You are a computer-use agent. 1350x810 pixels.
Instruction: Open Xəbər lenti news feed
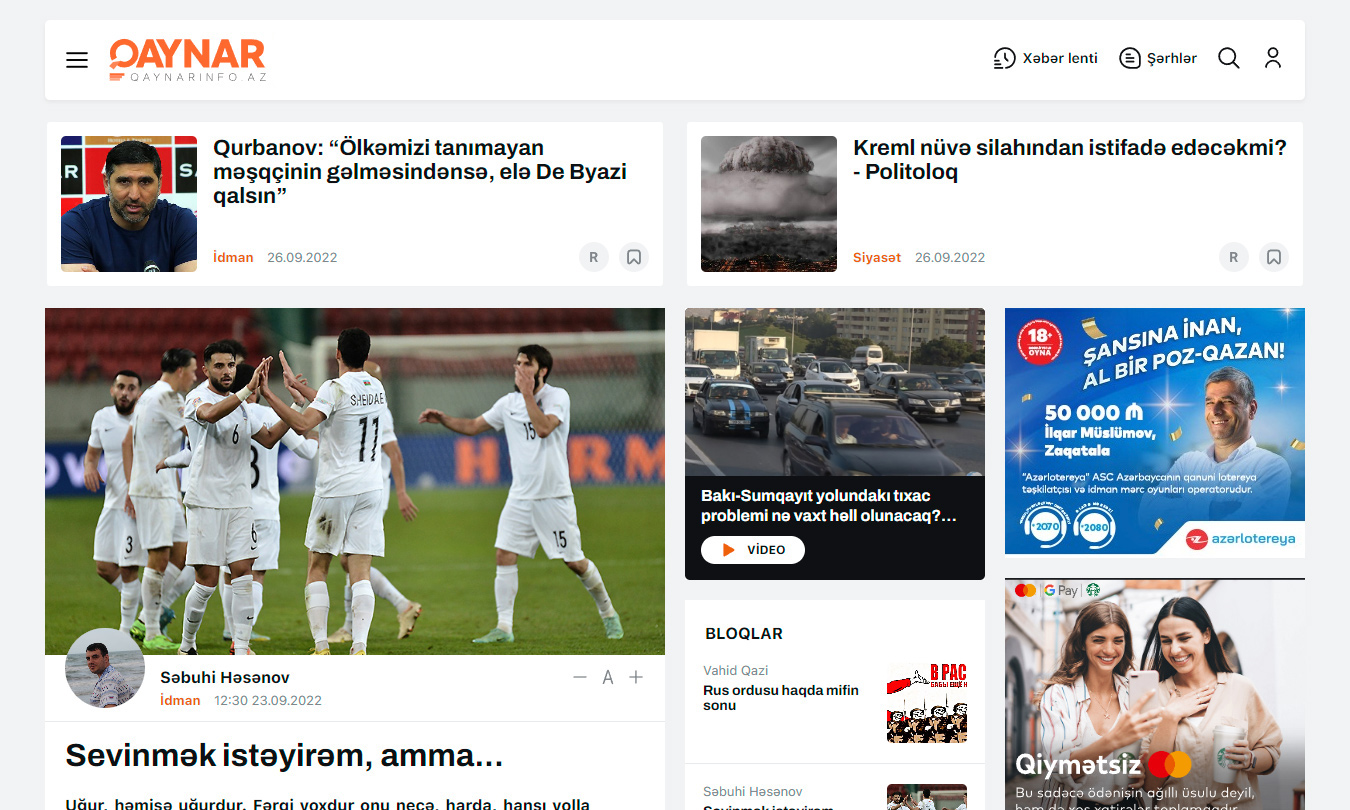[x=1045, y=58]
